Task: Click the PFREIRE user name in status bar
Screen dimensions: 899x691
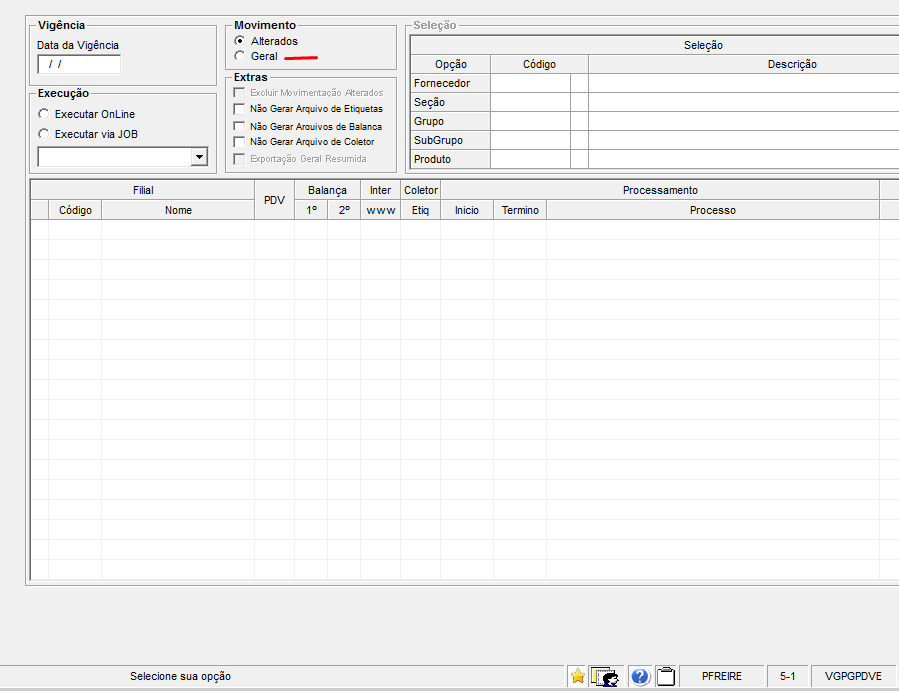Action: coord(721,676)
